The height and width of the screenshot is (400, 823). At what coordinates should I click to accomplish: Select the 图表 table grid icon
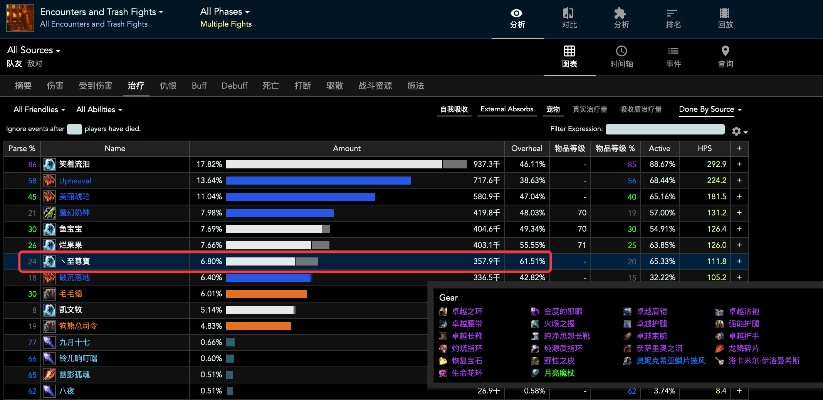tap(569, 55)
